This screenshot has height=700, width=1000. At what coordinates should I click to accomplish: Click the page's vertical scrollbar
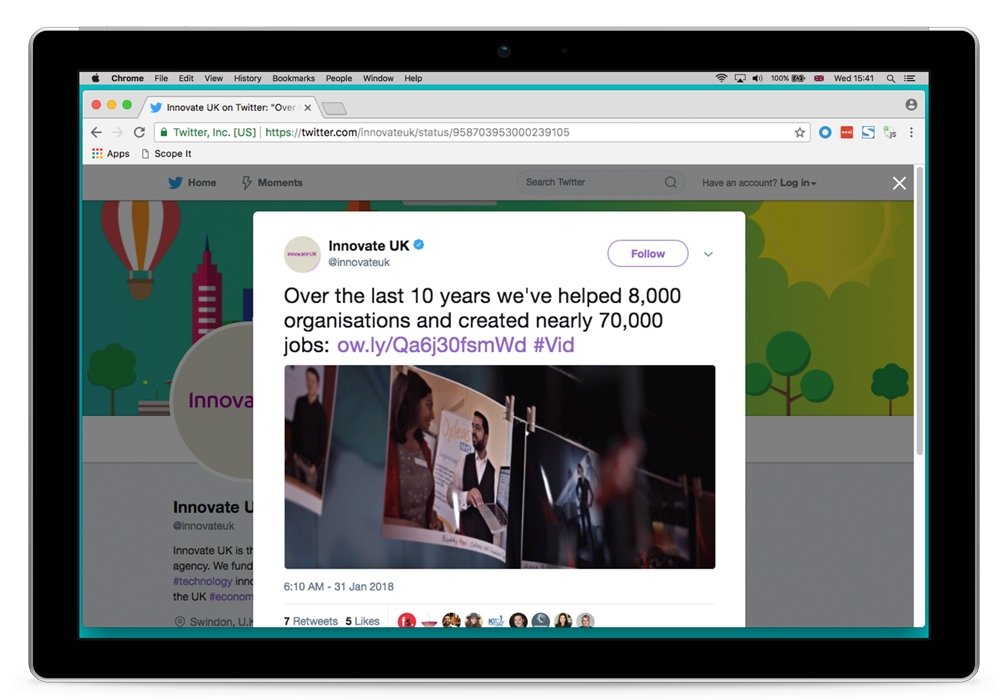point(920,311)
